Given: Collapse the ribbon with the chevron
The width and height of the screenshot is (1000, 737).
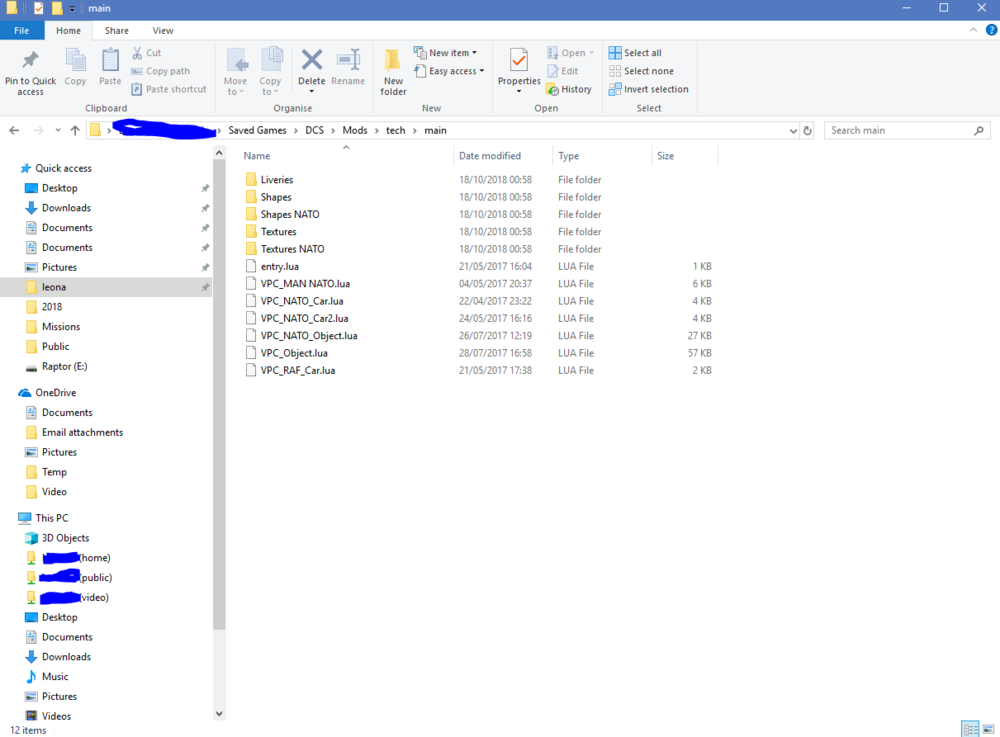Looking at the screenshot, I should [973, 30].
